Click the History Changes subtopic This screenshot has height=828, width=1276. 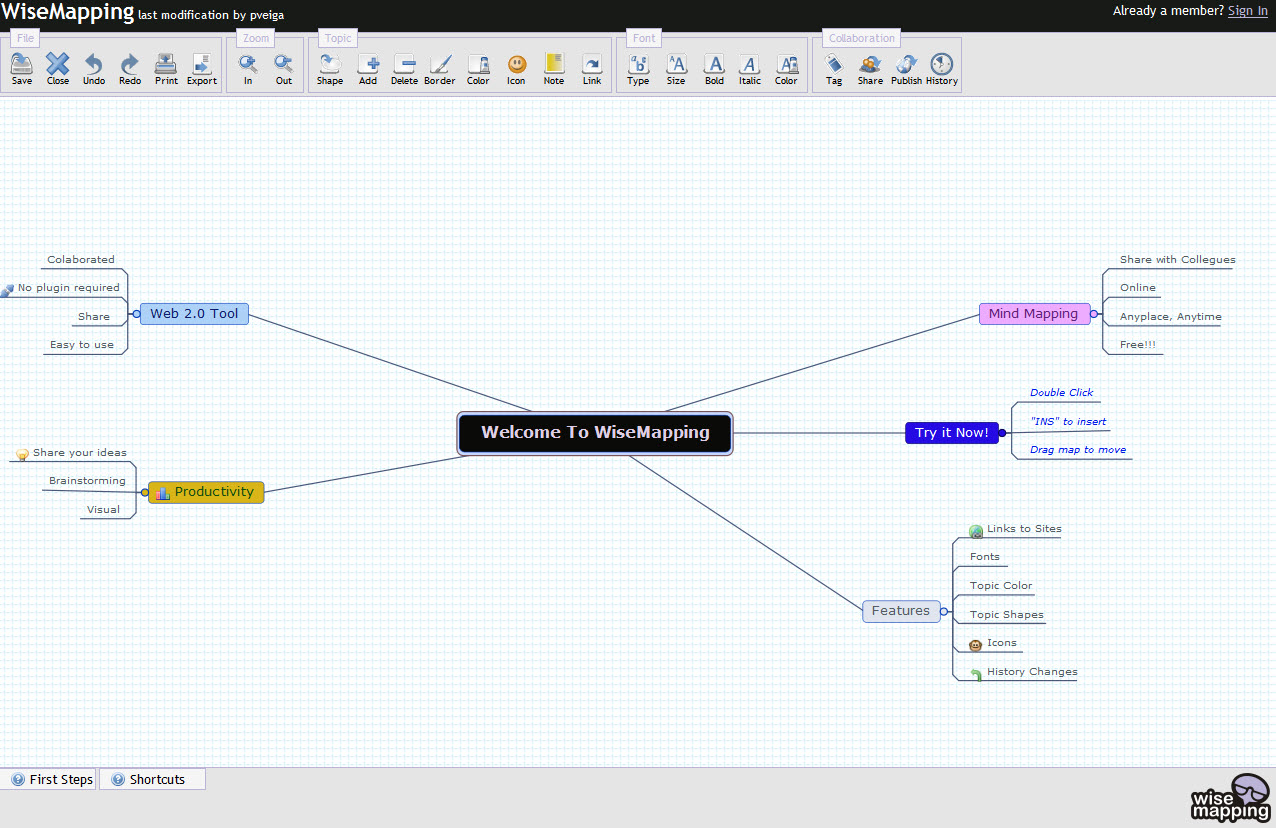(1032, 671)
